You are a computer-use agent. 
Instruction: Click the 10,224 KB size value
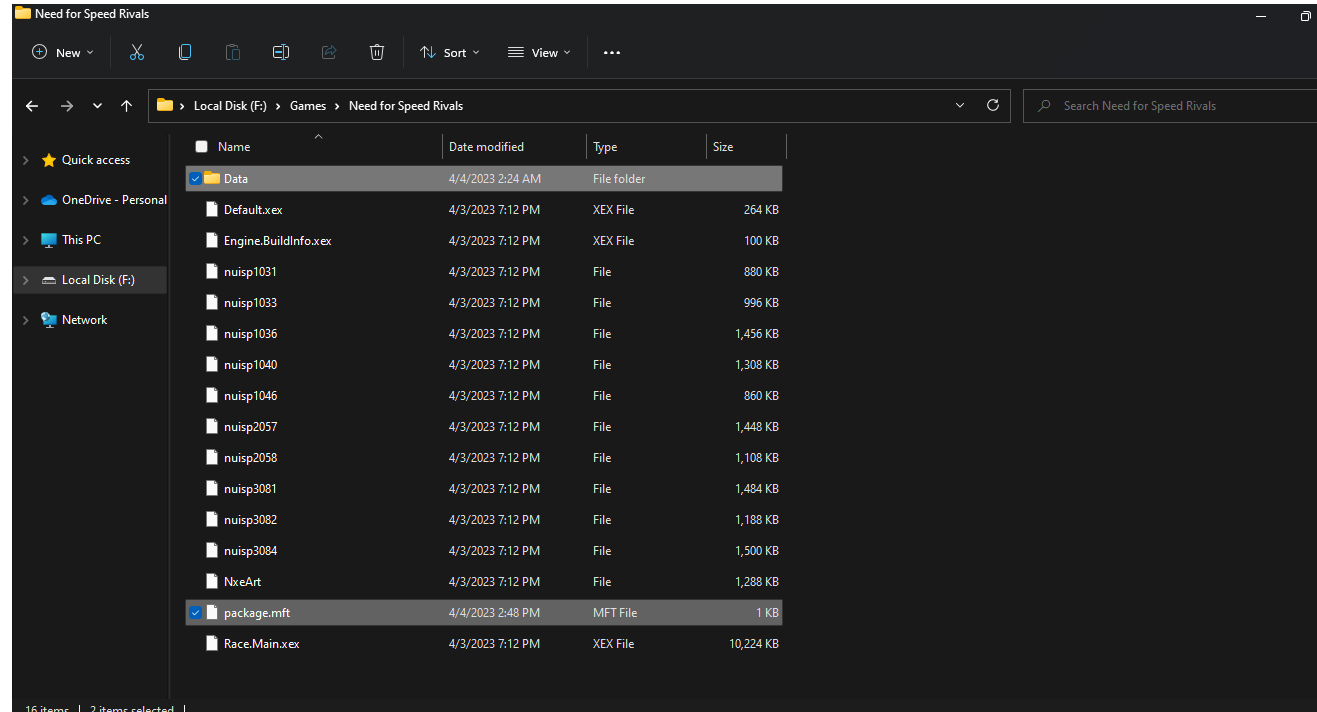754,644
